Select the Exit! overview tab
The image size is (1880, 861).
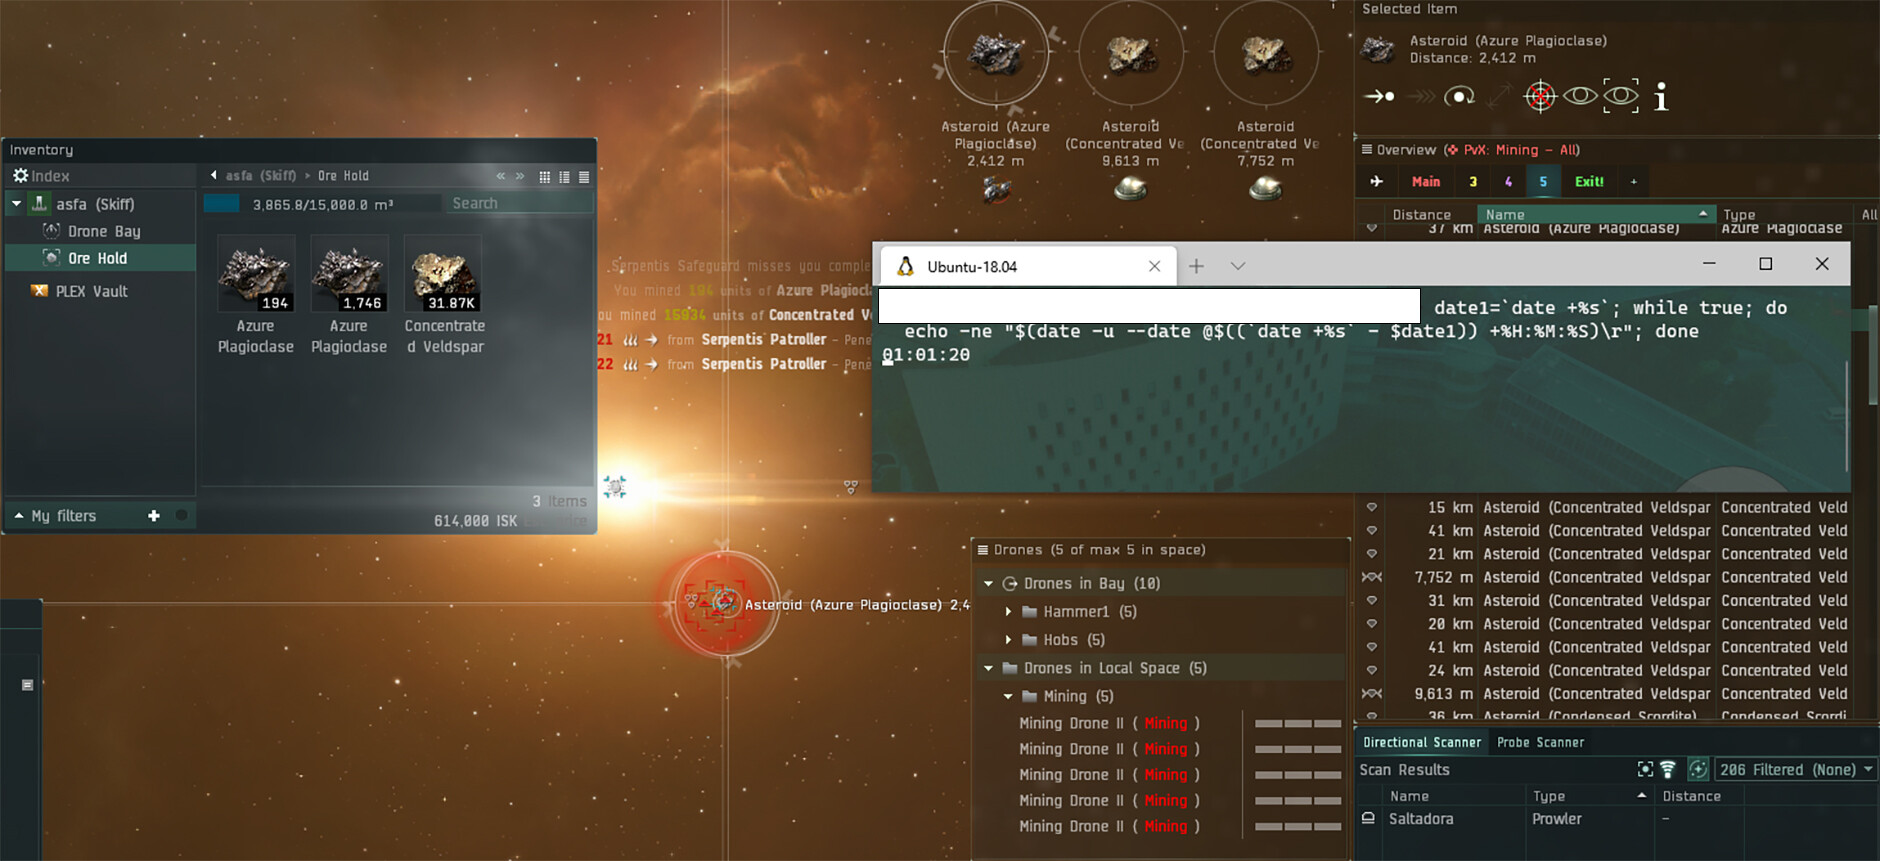tap(1589, 181)
